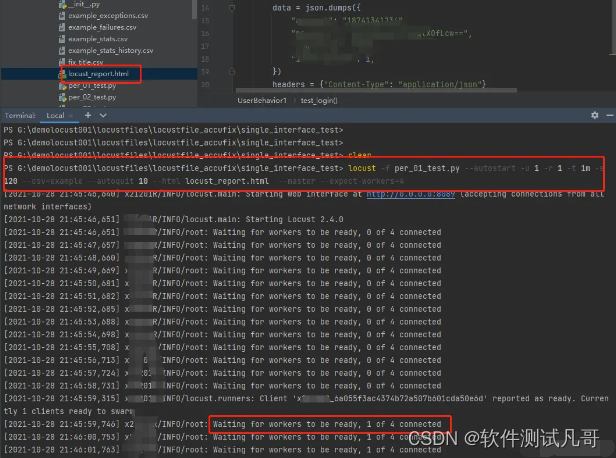Toggle the fold marker on line 19
This screenshot has height=458, width=616.
[232, 71]
